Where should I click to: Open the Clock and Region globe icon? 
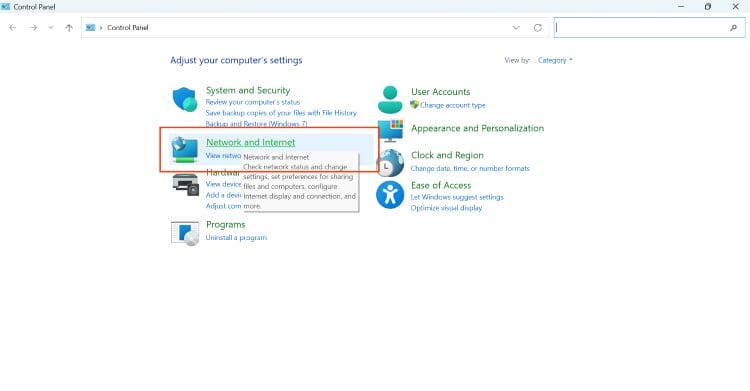point(390,163)
